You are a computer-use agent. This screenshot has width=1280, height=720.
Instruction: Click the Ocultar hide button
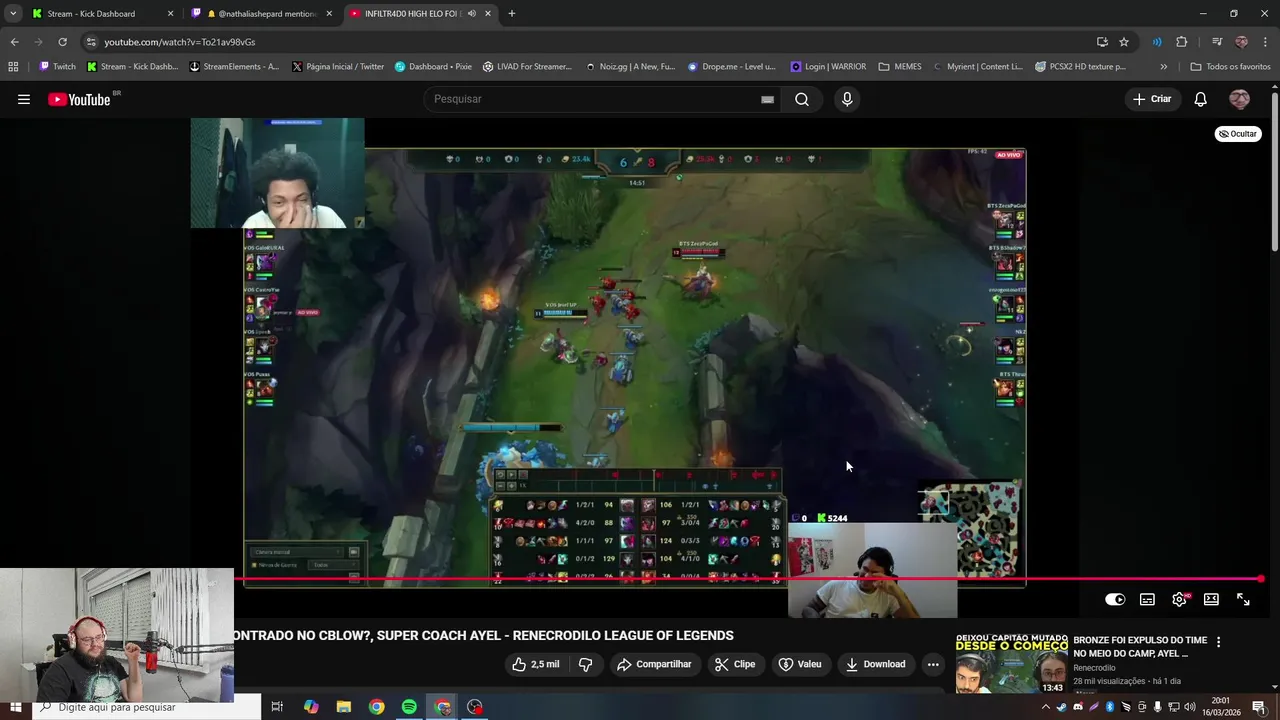coord(1238,134)
